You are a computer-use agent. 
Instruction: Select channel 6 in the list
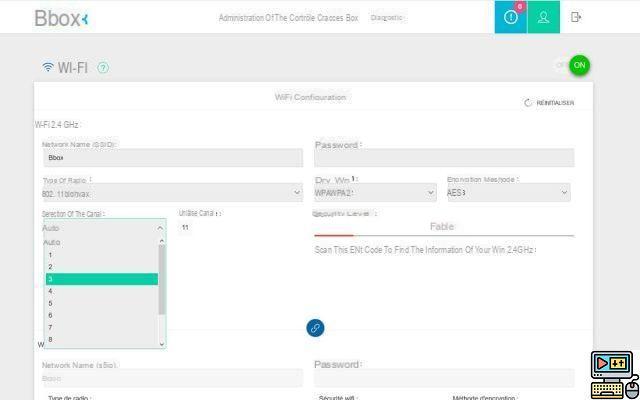point(101,315)
